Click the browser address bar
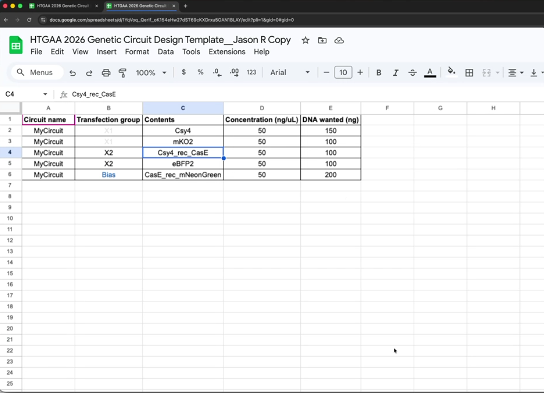 click(172, 20)
